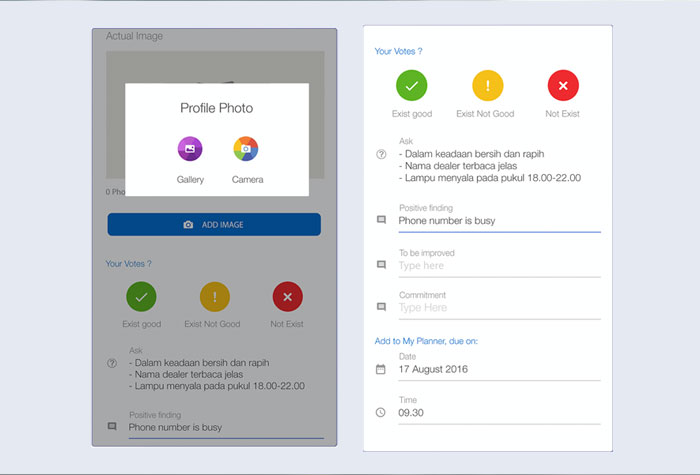Screen dimensions: 700x475
Task: Select yellow Exist Not Good vote in right panel
Action: click(487, 86)
